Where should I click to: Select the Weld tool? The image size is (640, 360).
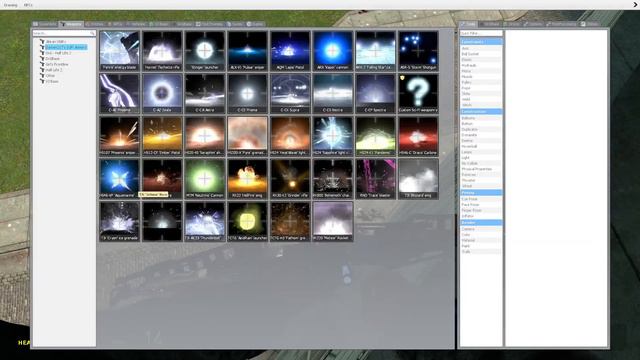(481, 99)
